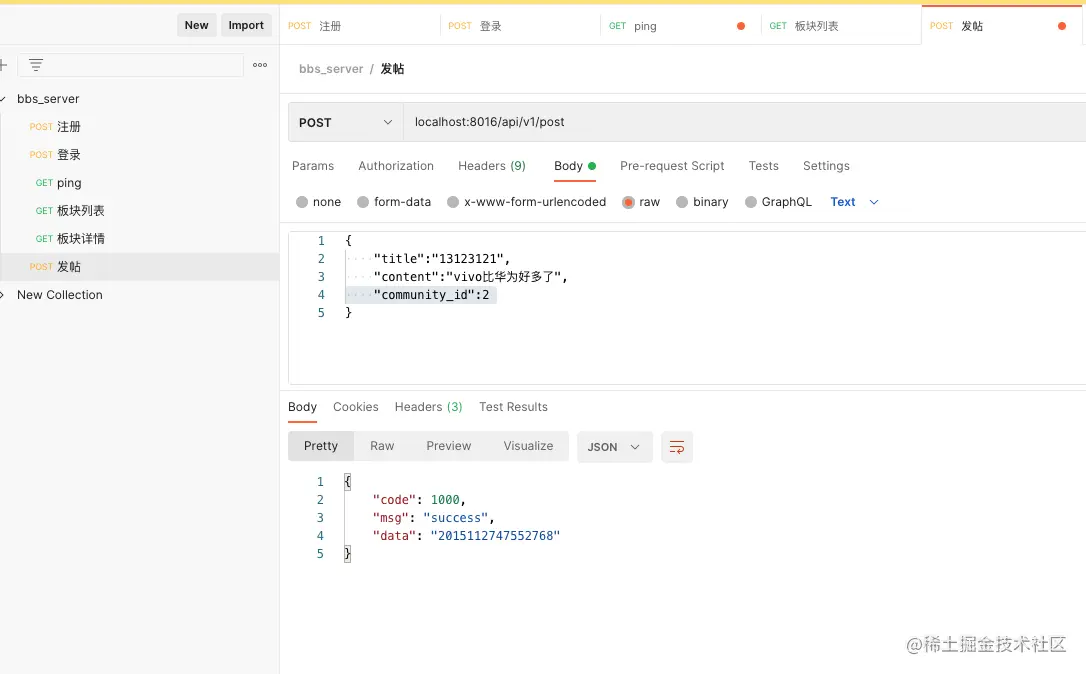Select the response Body tab
The width and height of the screenshot is (1086, 674).
click(302, 407)
